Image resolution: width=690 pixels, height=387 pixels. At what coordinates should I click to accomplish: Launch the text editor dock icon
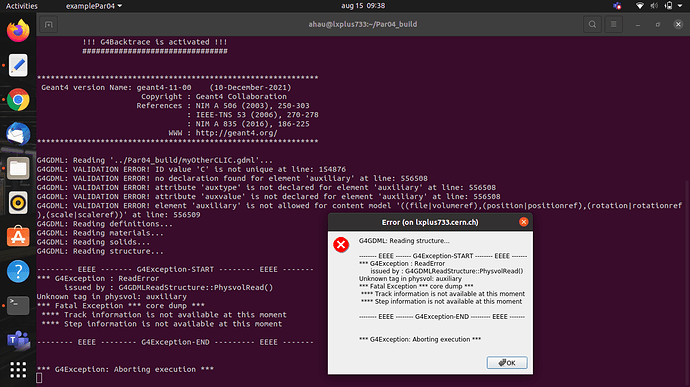pyautogui.click(x=18, y=65)
